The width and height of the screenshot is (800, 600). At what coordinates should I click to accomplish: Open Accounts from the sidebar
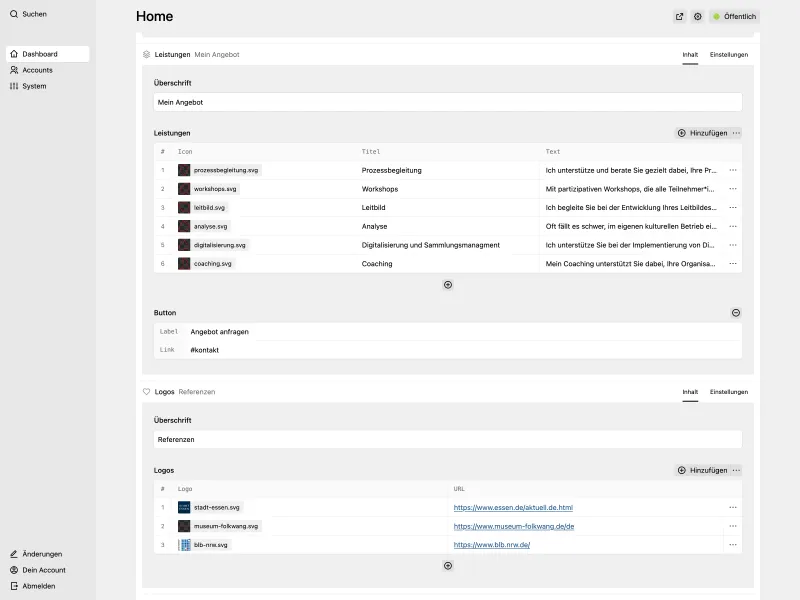coord(38,69)
